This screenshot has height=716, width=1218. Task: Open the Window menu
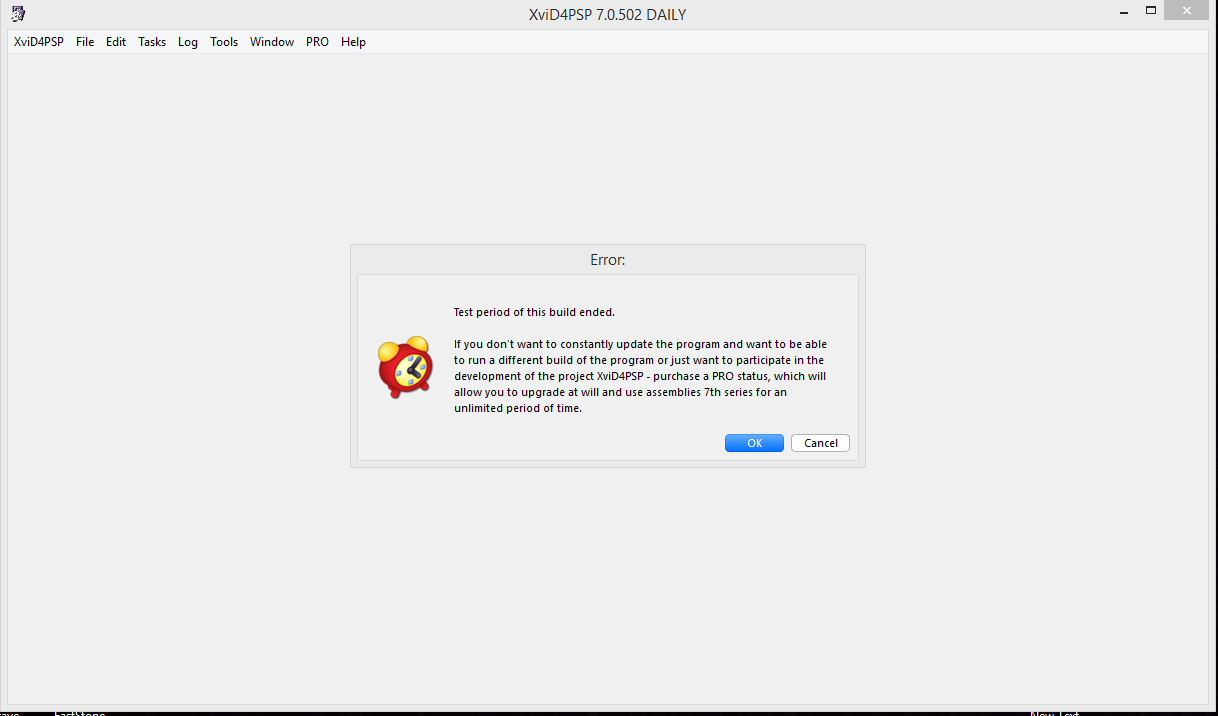pyautogui.click(x=272, y=42)
